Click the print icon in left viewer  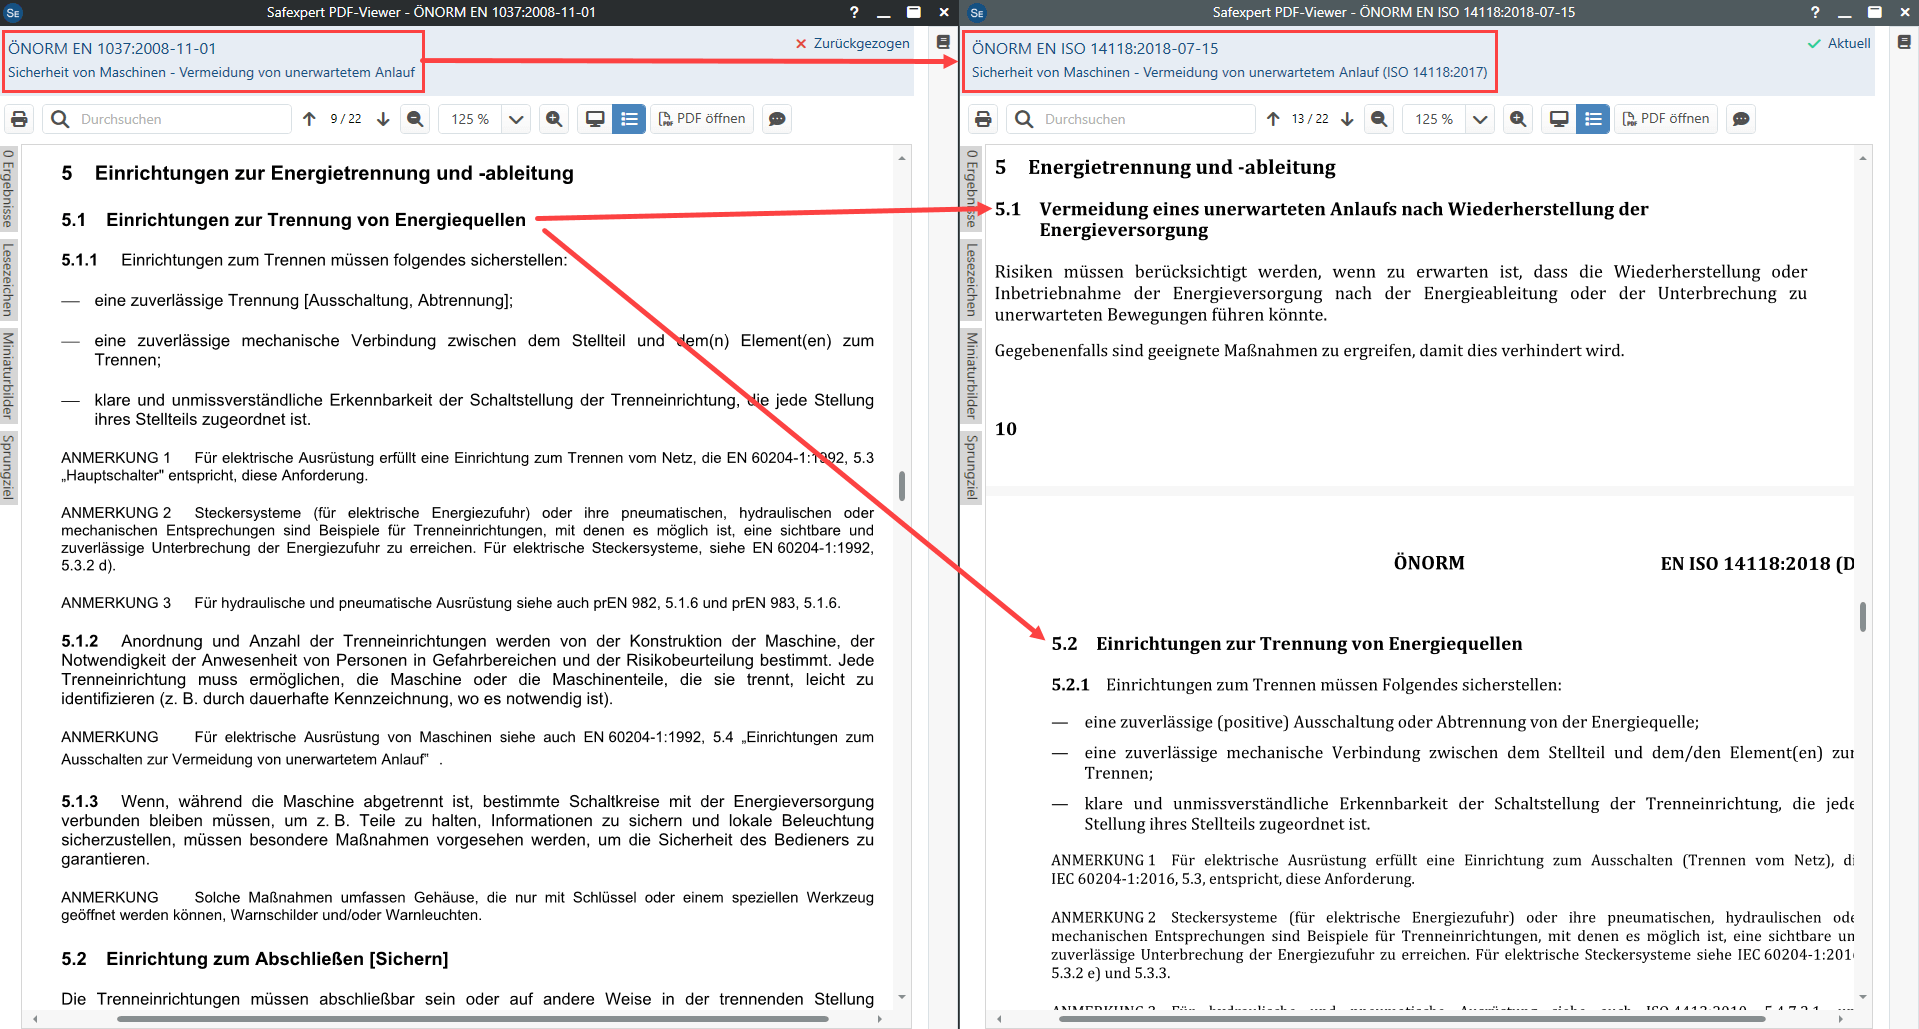coord(19,119)
